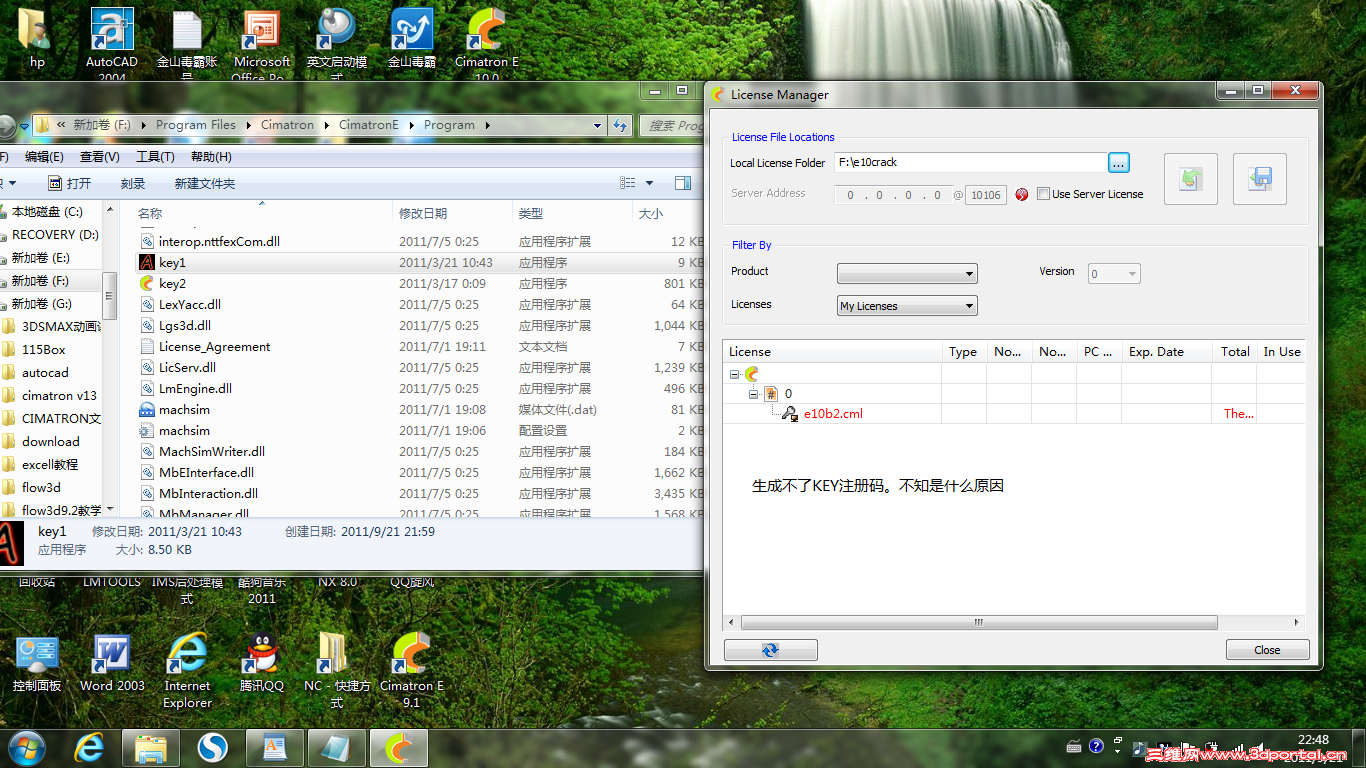Select the e10b2.cml license entry
This screenshot has width=1366, height=768.
(x=832, y=414)
